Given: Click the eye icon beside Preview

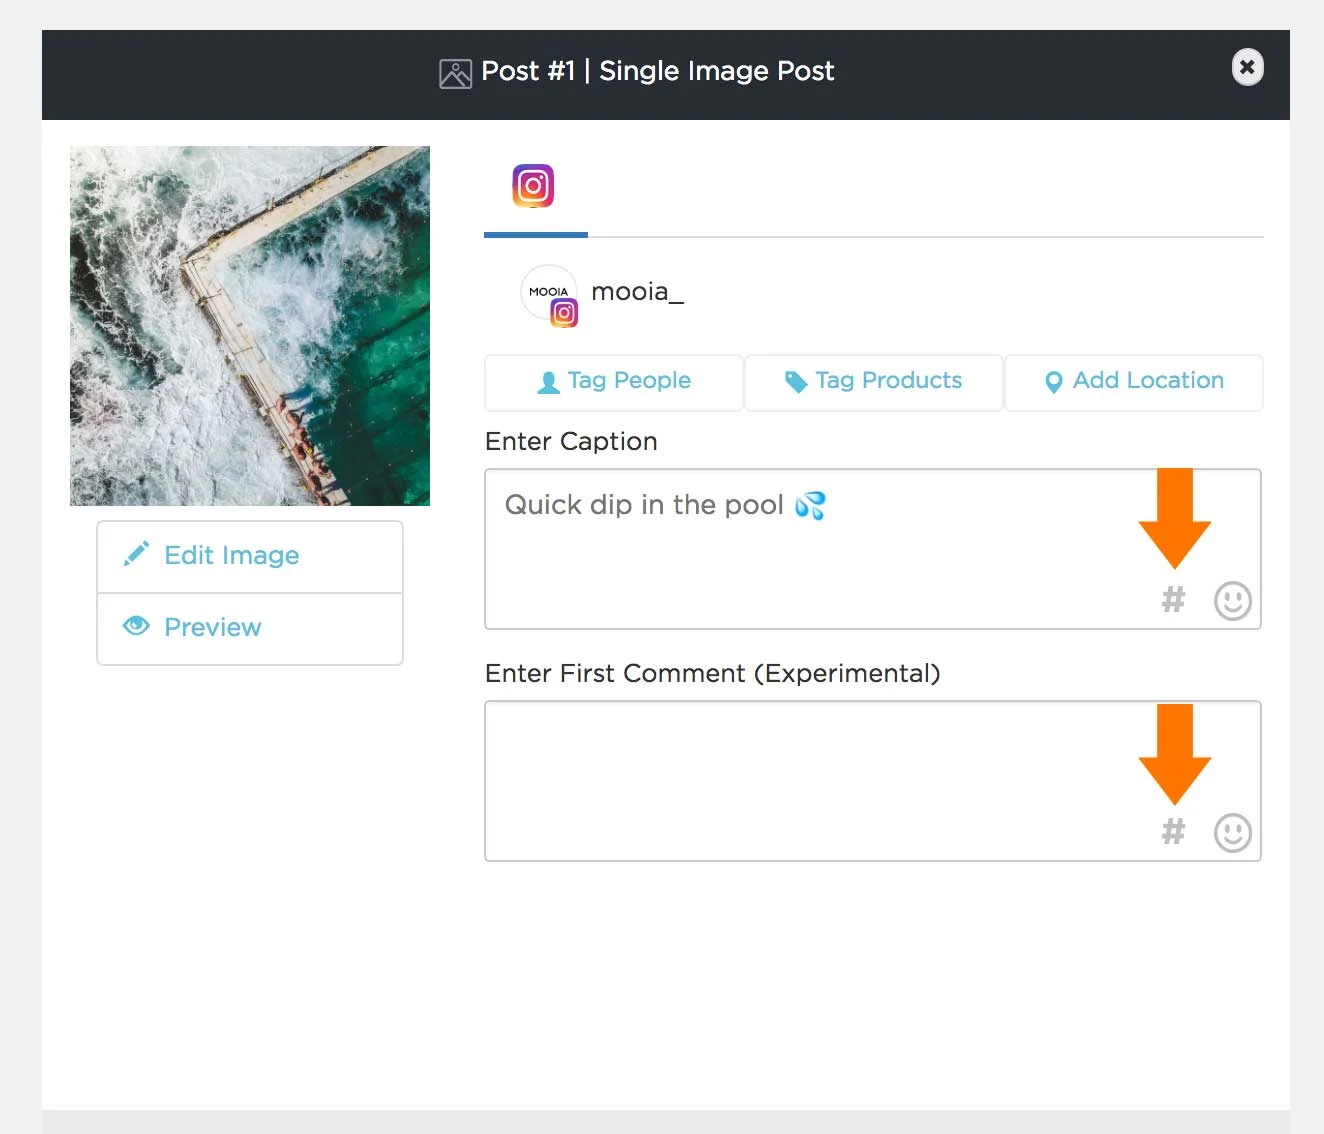Looking at the screenshot, I should [x=136, y=626].
